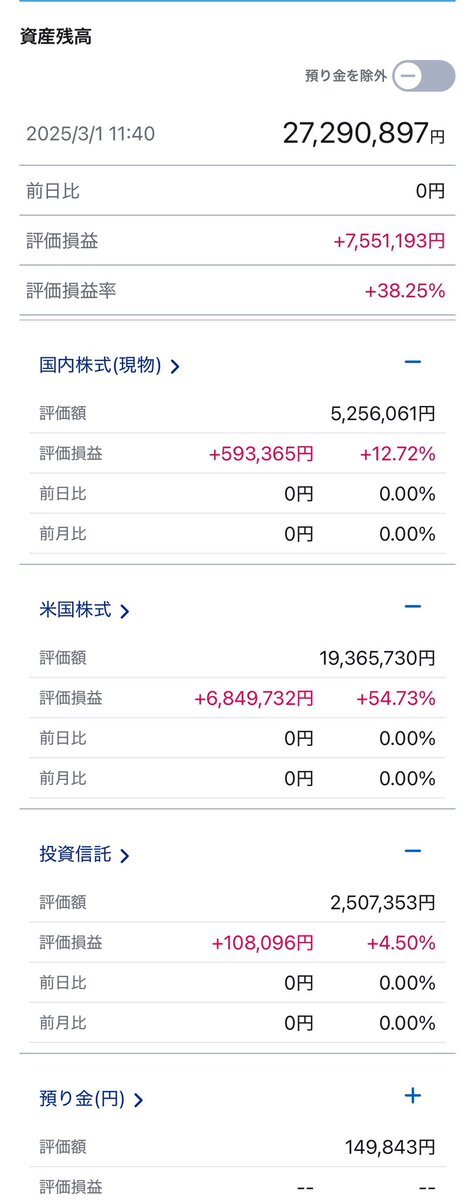This screenshot has width=475, height=1200.
Task: Select the total balance 27,290,897円
Action: click(x=364, y=134)
